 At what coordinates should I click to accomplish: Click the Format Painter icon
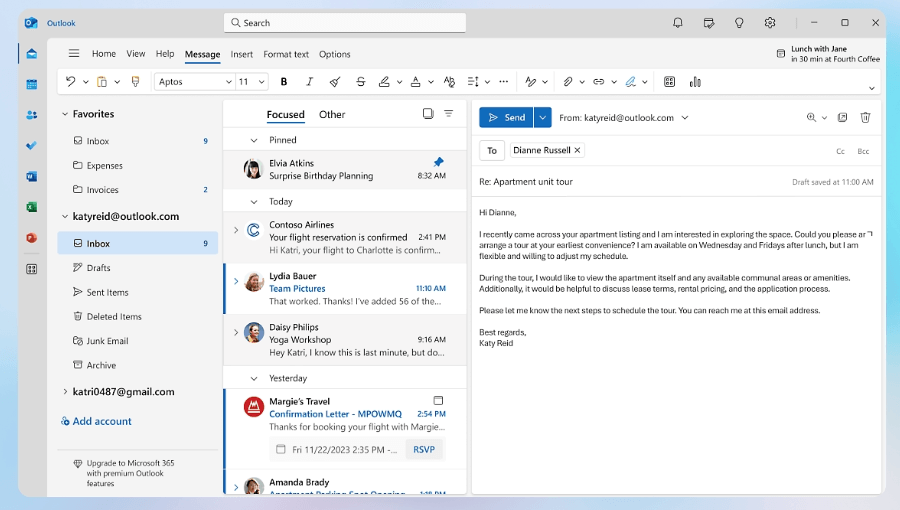pos(136,82)
